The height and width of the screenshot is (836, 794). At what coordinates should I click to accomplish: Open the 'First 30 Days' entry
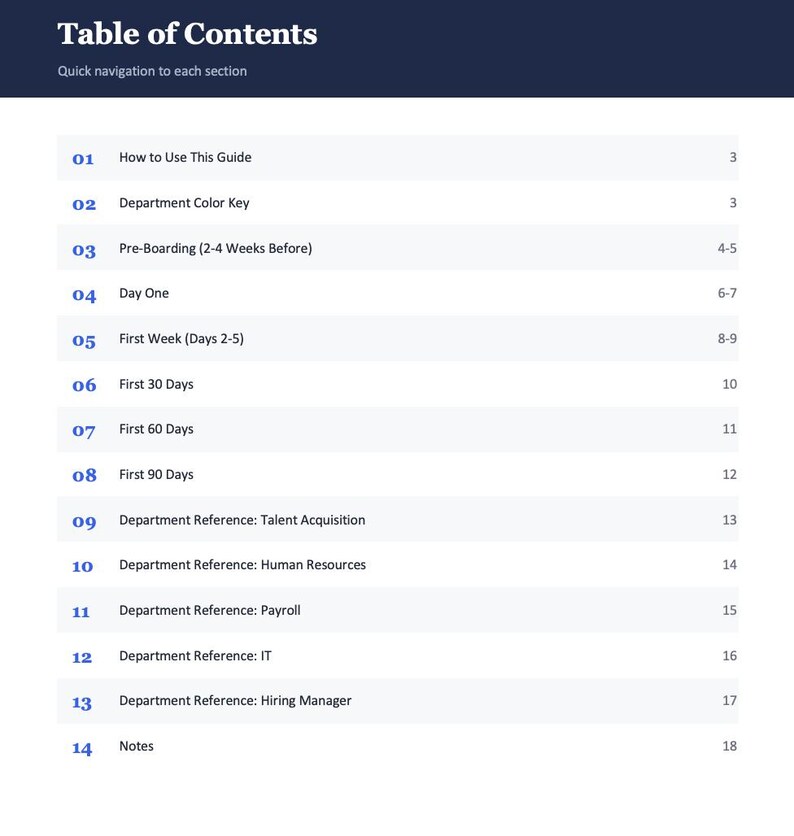[x=397, y=384]
